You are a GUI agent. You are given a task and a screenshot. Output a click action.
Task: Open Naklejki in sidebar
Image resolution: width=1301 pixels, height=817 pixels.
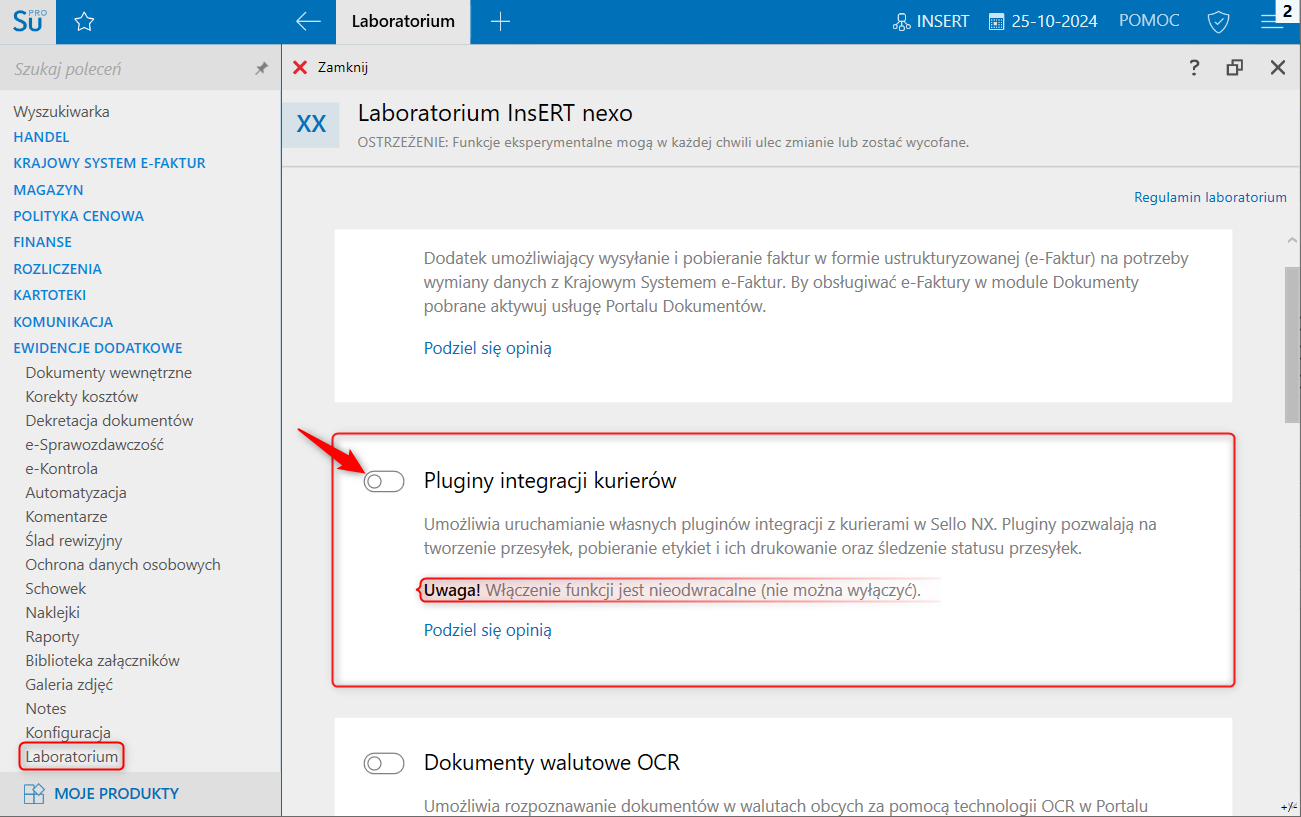tap(52, 613)
